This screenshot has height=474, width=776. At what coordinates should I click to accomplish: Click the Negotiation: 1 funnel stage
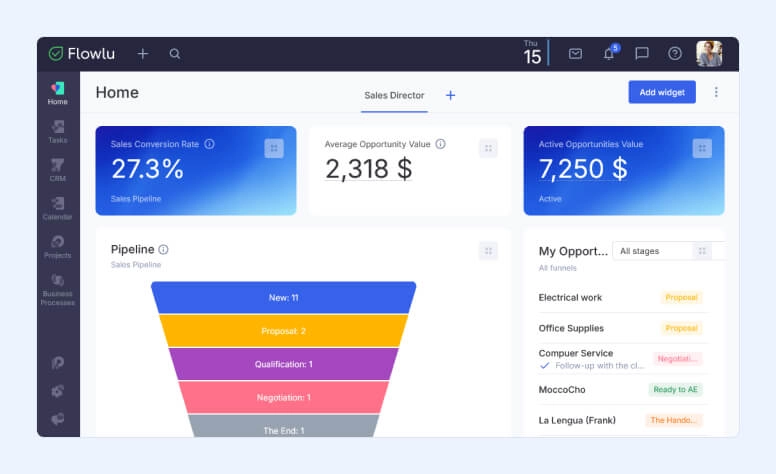pyautogui.click(x=284, y=397)
